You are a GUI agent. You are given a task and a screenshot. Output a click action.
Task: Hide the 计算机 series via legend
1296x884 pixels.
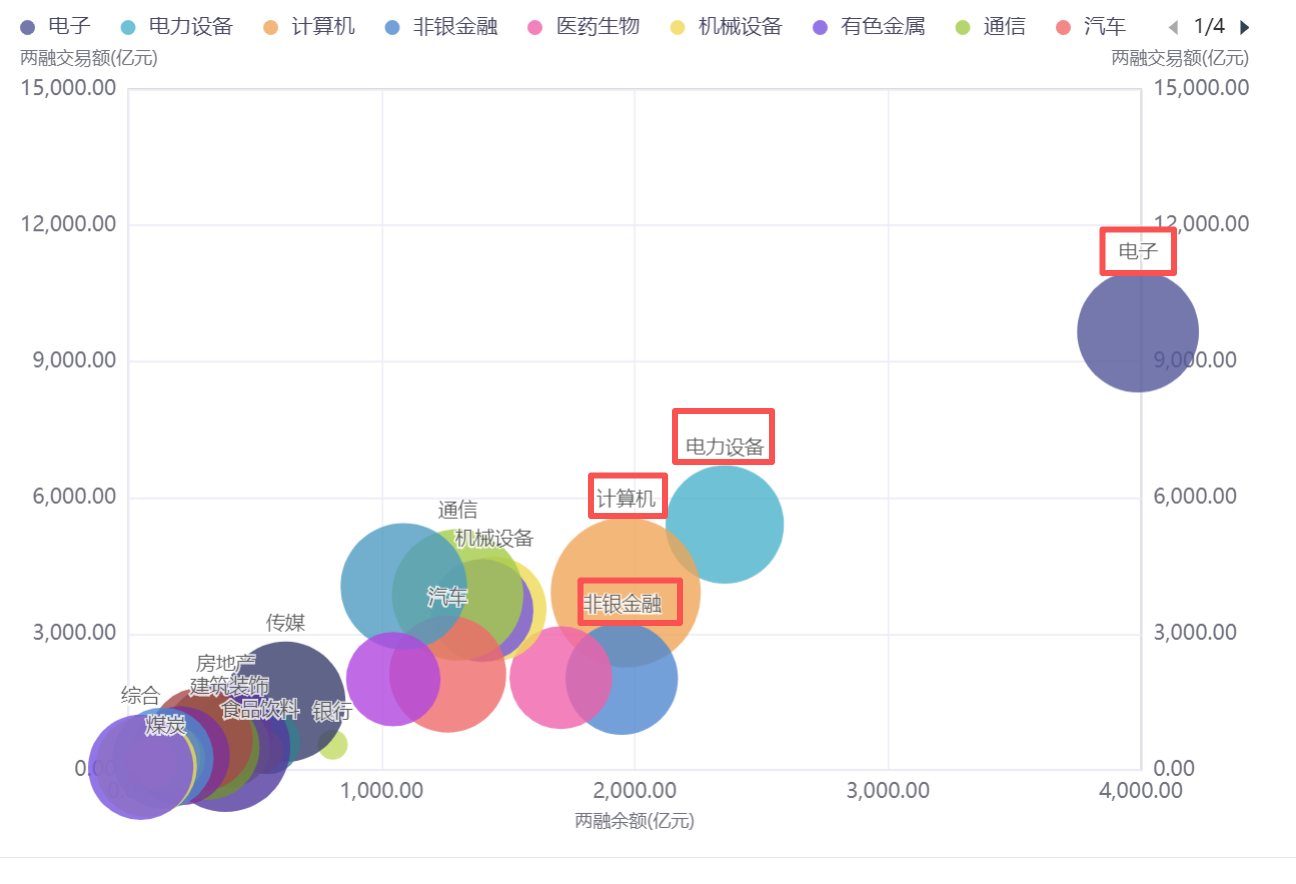tap(310, 27)
